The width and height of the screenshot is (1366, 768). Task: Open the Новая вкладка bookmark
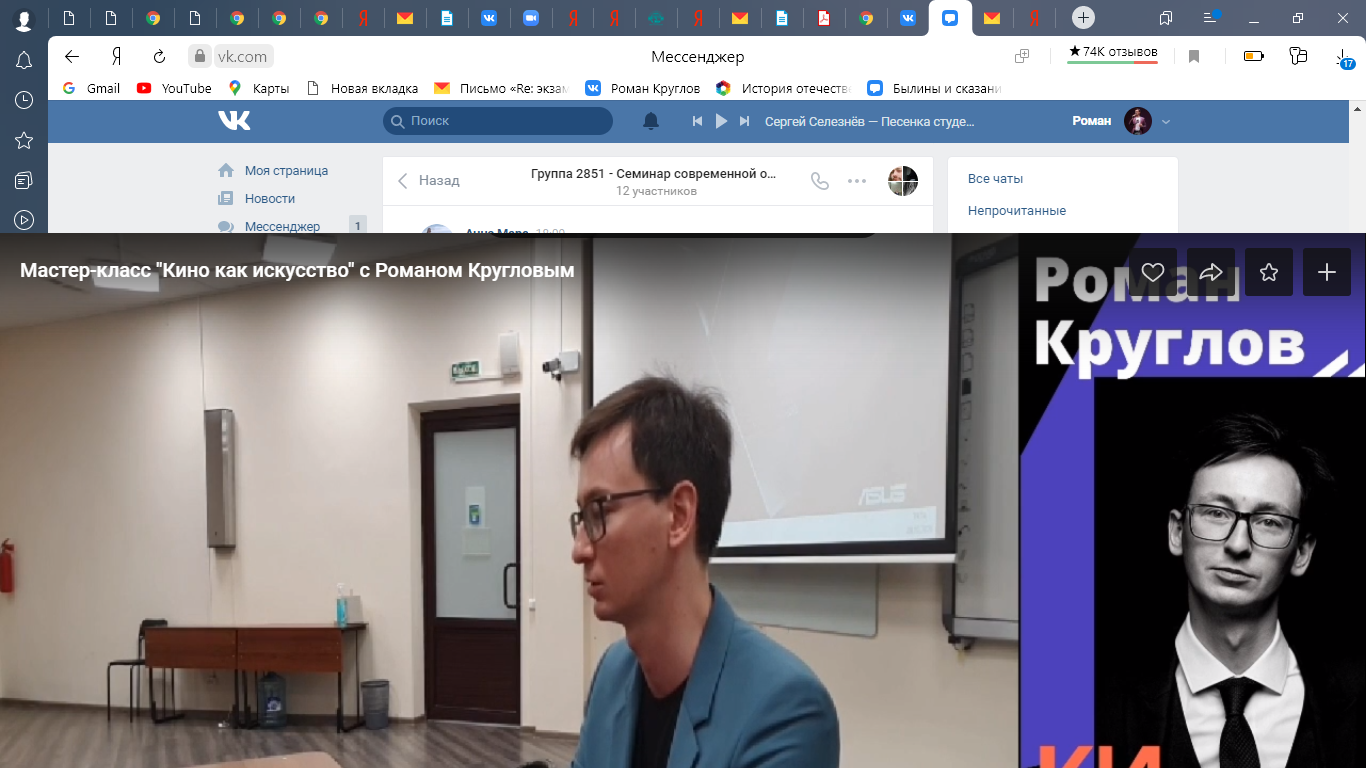362,88
